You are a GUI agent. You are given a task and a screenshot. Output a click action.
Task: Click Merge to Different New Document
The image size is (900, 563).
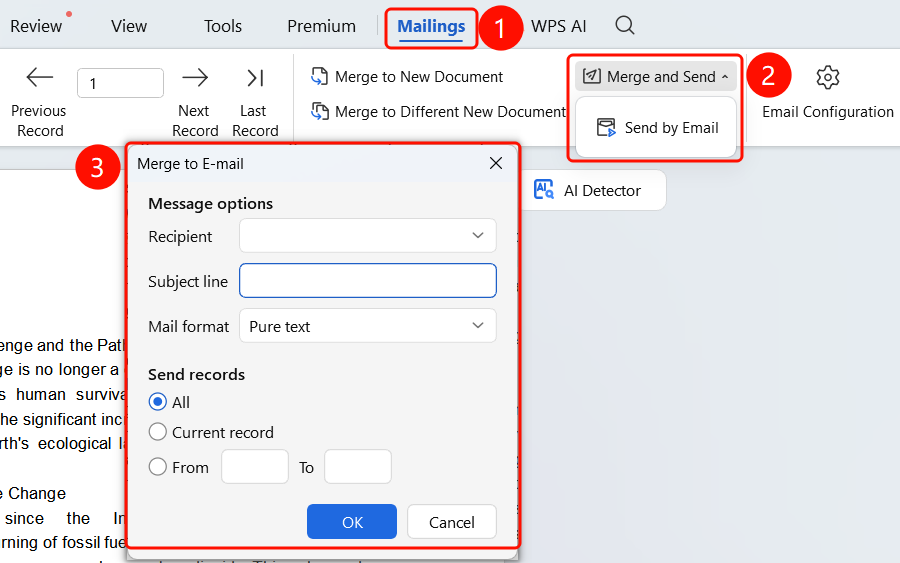pos(439,111)
